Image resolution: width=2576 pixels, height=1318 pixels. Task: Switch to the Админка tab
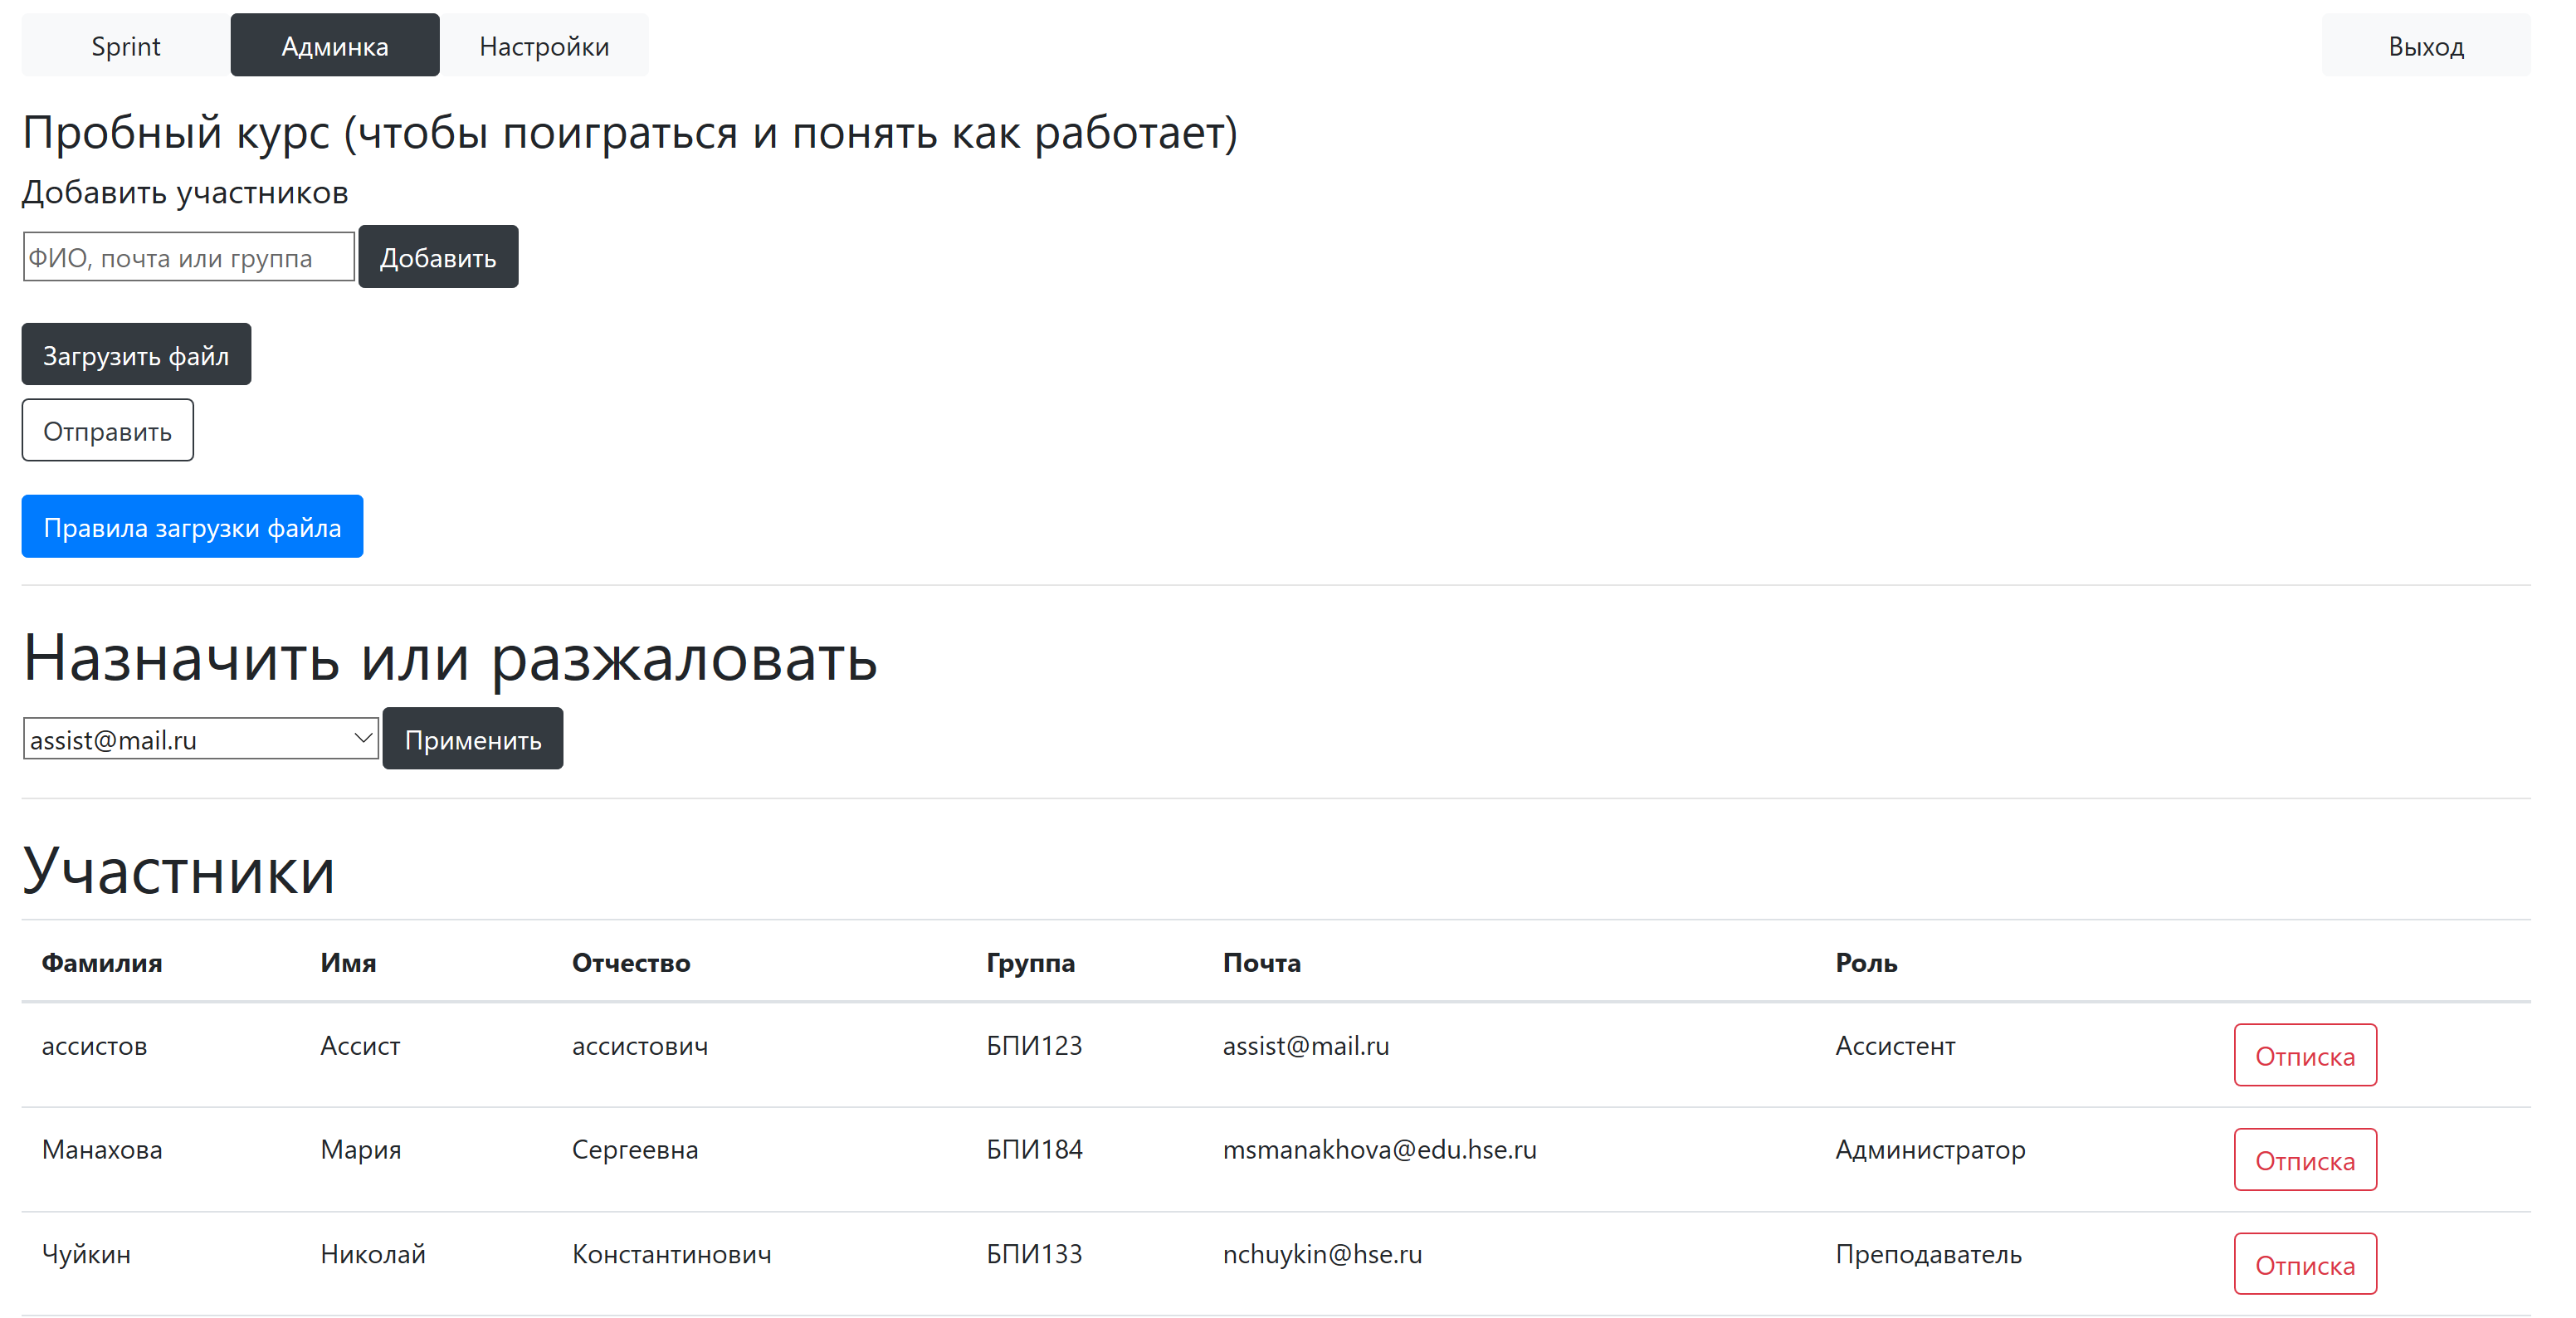[x=335, y=46]
